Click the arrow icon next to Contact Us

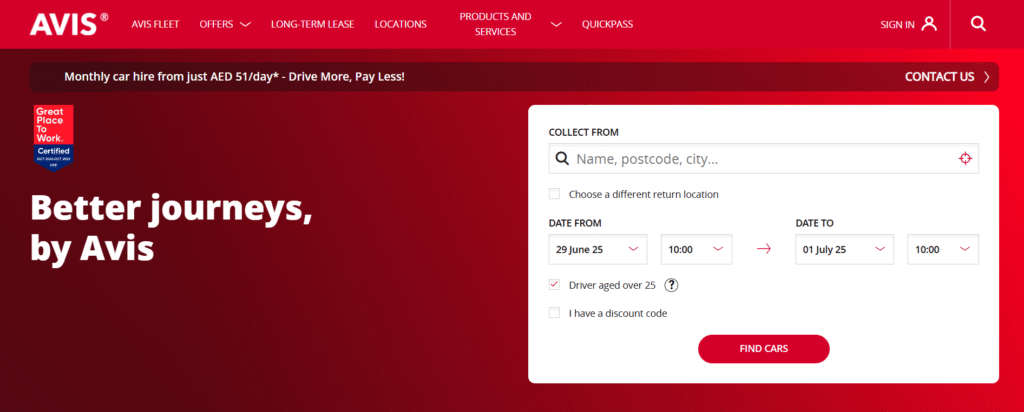987,77
